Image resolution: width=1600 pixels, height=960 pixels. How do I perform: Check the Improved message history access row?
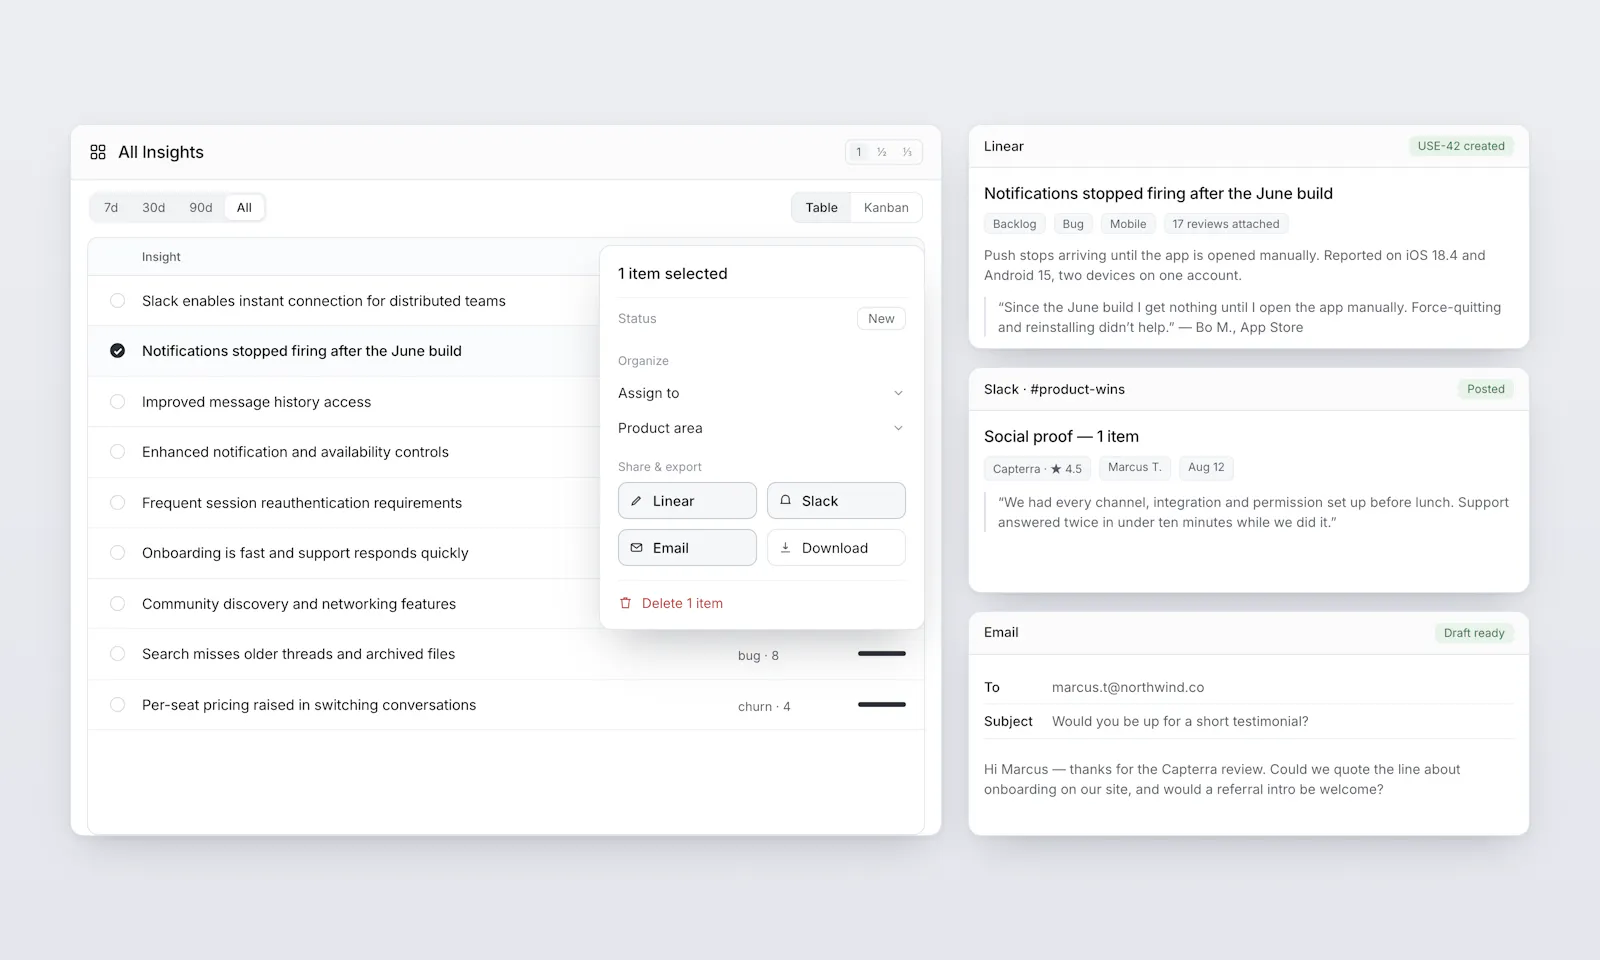pos(117,402)
